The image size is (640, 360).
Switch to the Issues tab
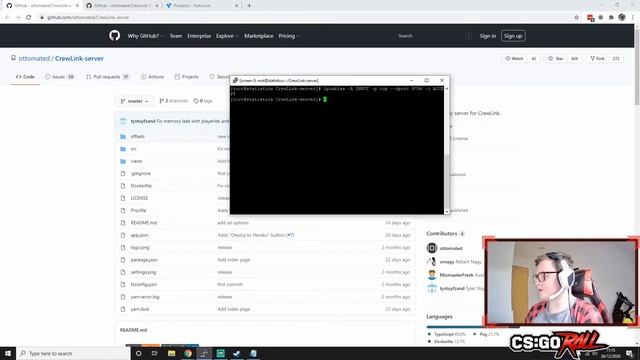pyautogui.click(x=60, y=77)
